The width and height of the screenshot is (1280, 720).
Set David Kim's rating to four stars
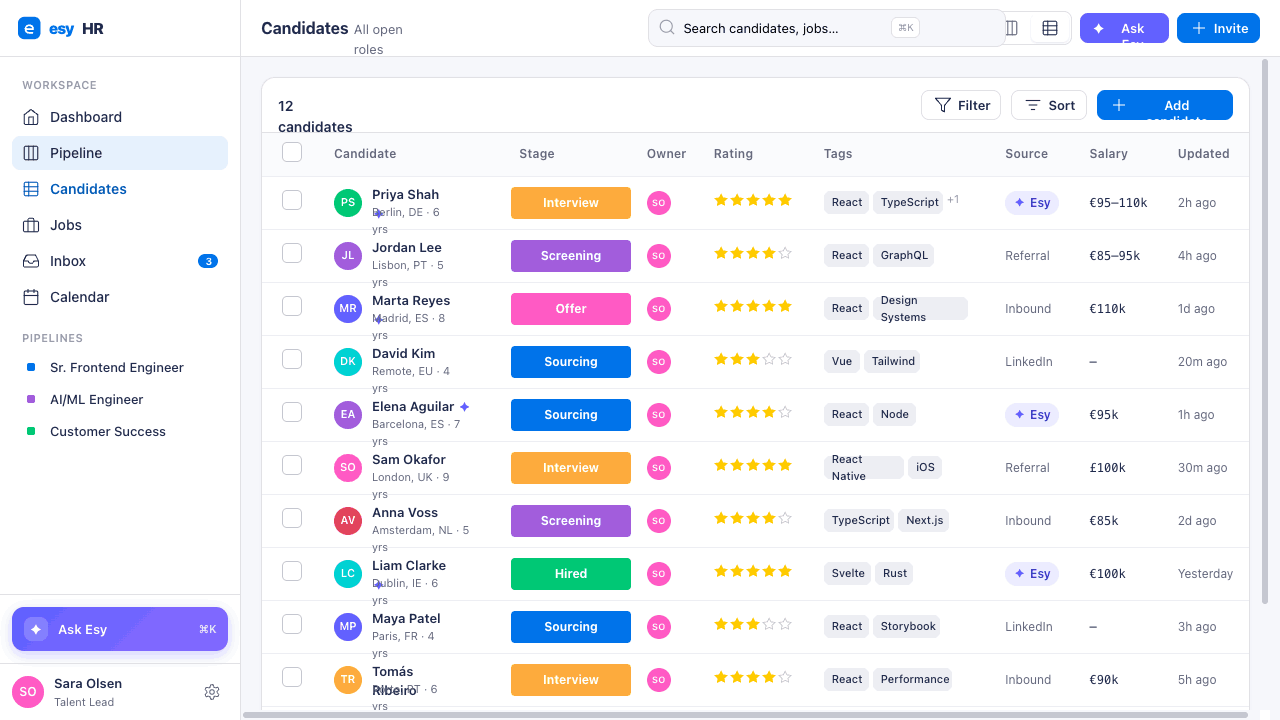tap(769, 359)
